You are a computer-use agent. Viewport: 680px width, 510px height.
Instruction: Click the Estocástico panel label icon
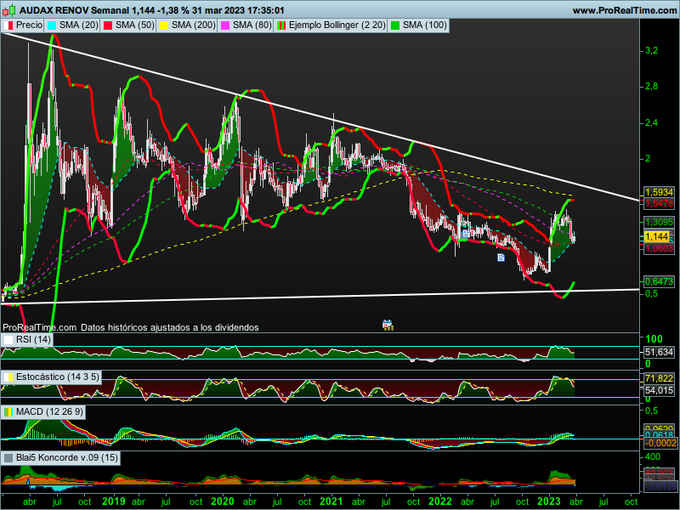[x=9, y=377]
